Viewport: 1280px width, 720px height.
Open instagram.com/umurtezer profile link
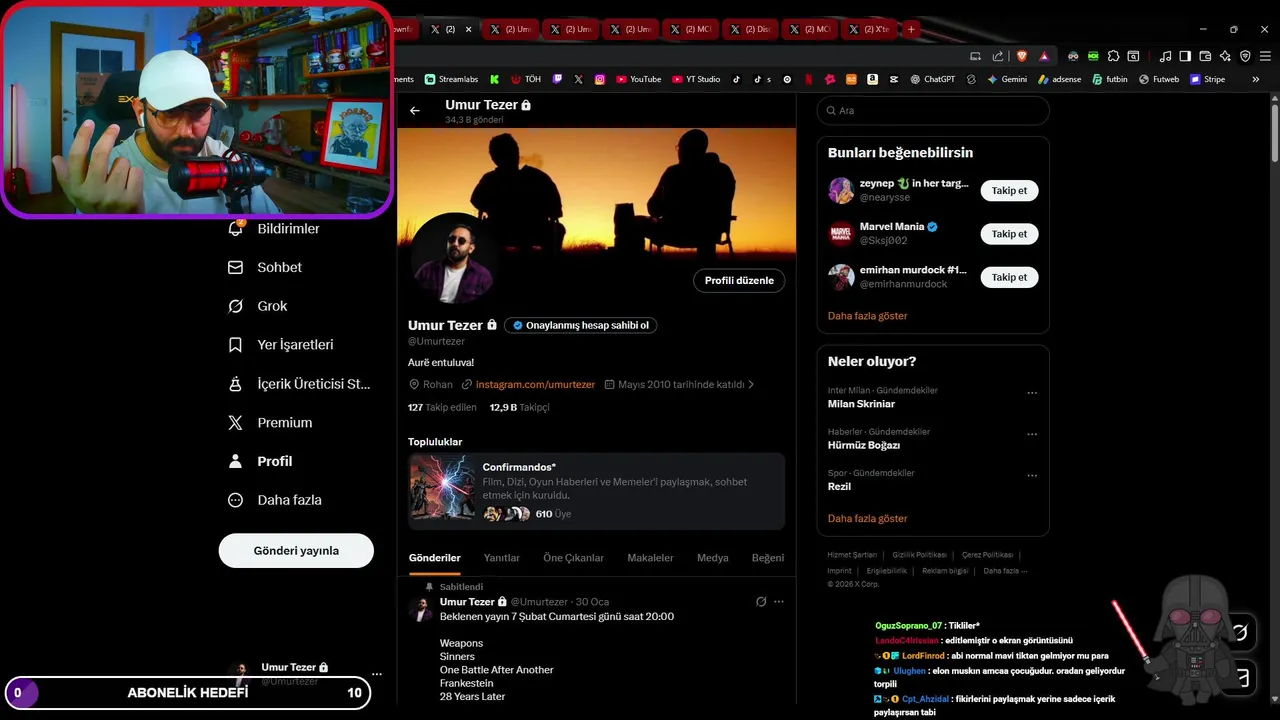click(535, 384)
